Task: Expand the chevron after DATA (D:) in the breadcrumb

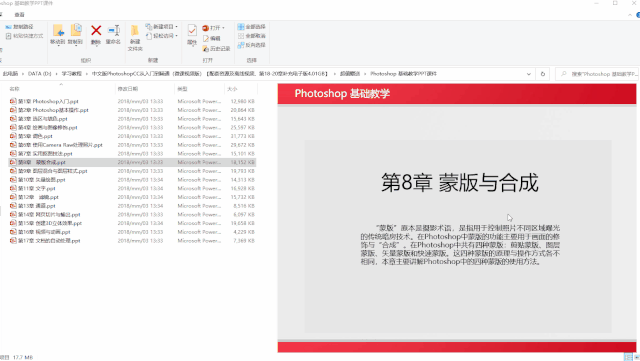Action: (56, 74)
